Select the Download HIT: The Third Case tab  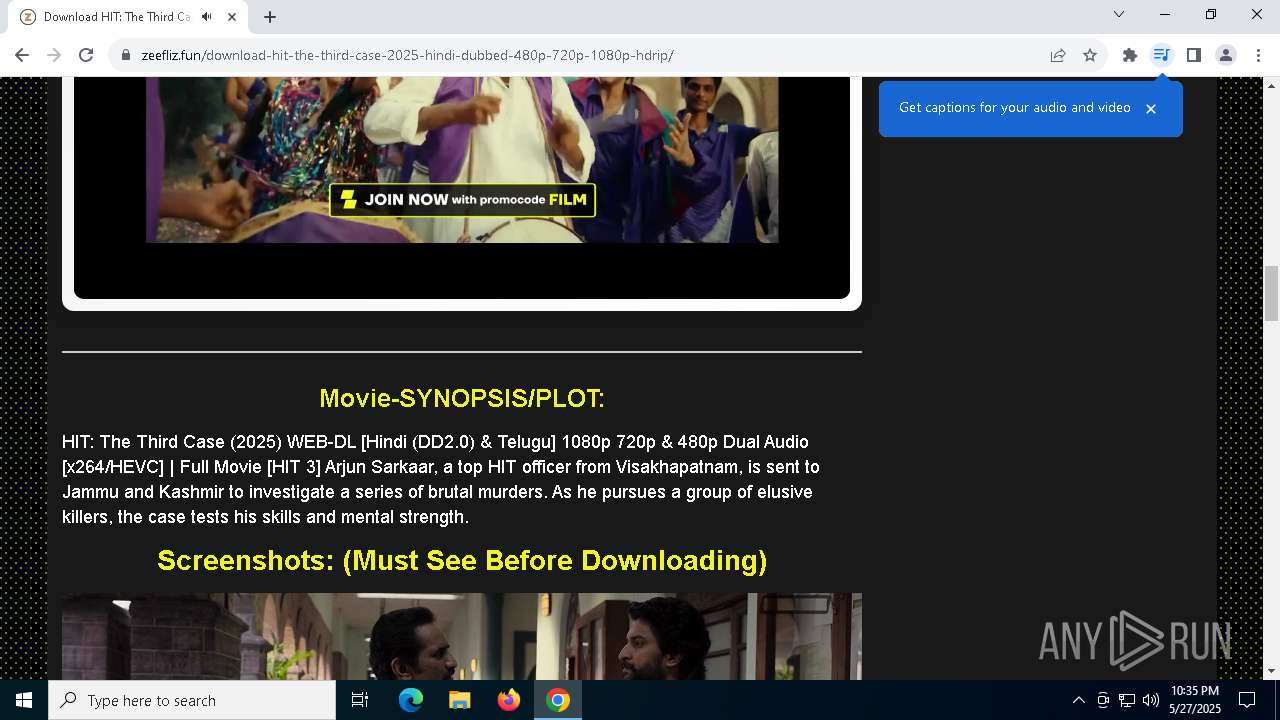tap(129, 17)
